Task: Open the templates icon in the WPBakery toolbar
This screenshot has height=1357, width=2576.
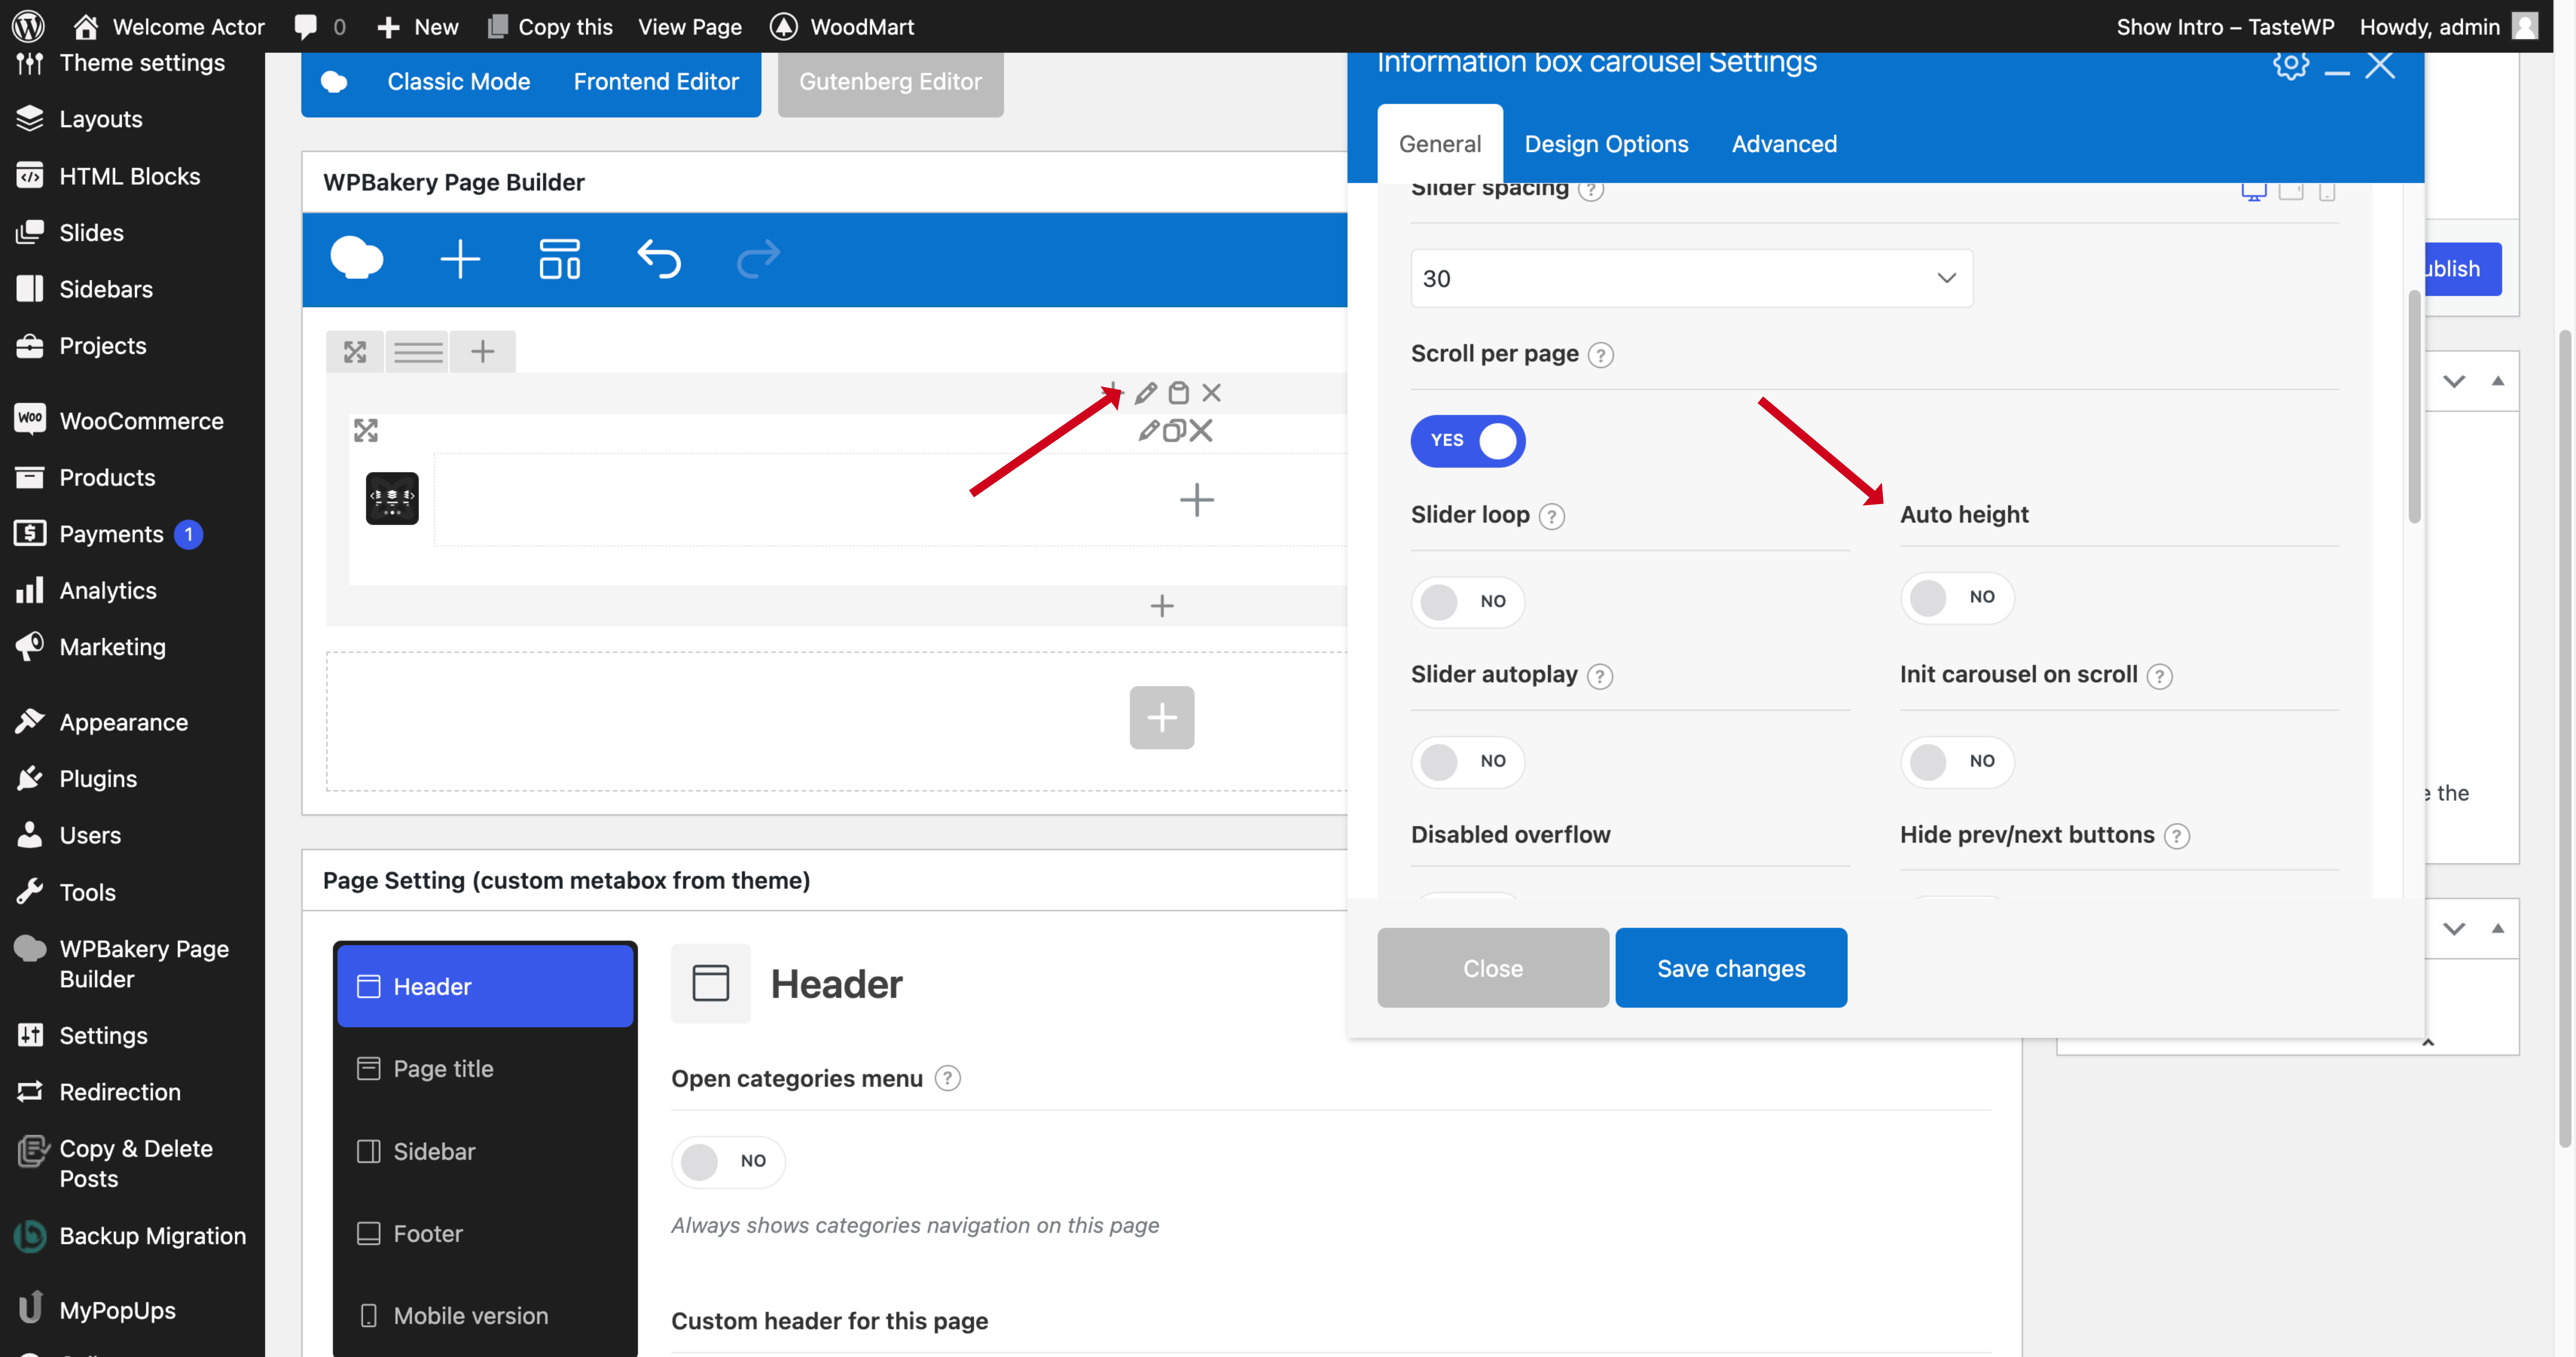Action: (x=560, y=259)
